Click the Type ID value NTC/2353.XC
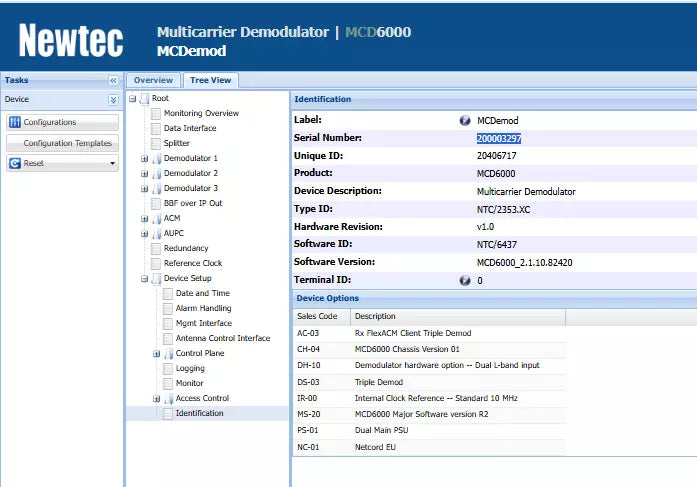697x487 pixels. tap(503, 209)
